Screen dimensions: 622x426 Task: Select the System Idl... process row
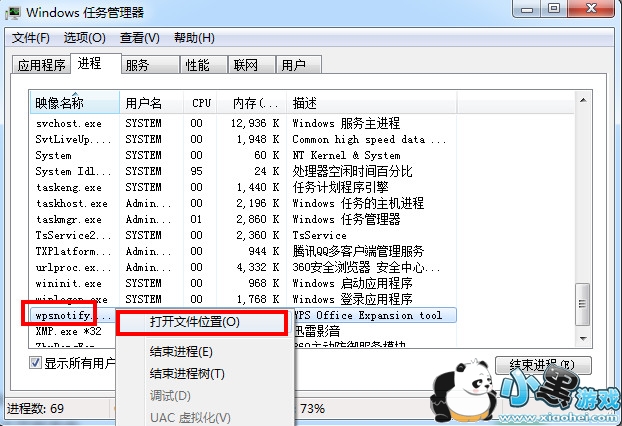pyautogui.click(x=243, y=171)
